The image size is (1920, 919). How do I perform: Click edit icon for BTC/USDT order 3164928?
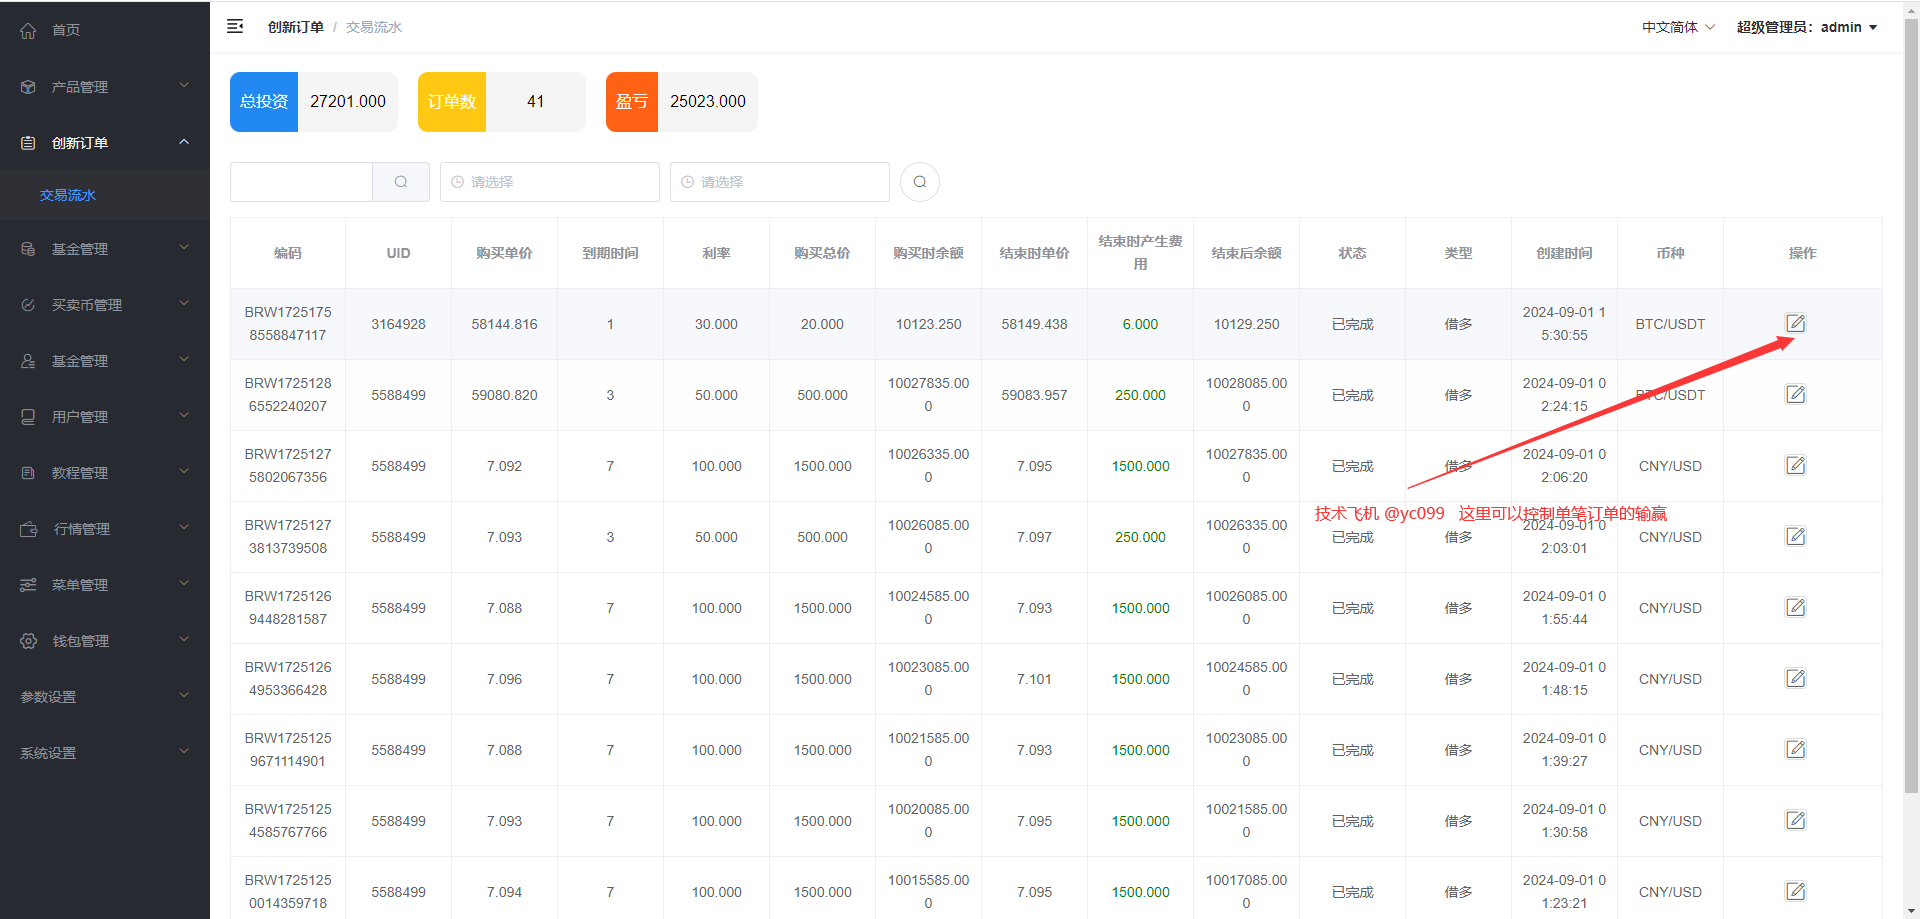click(1795, 323)
